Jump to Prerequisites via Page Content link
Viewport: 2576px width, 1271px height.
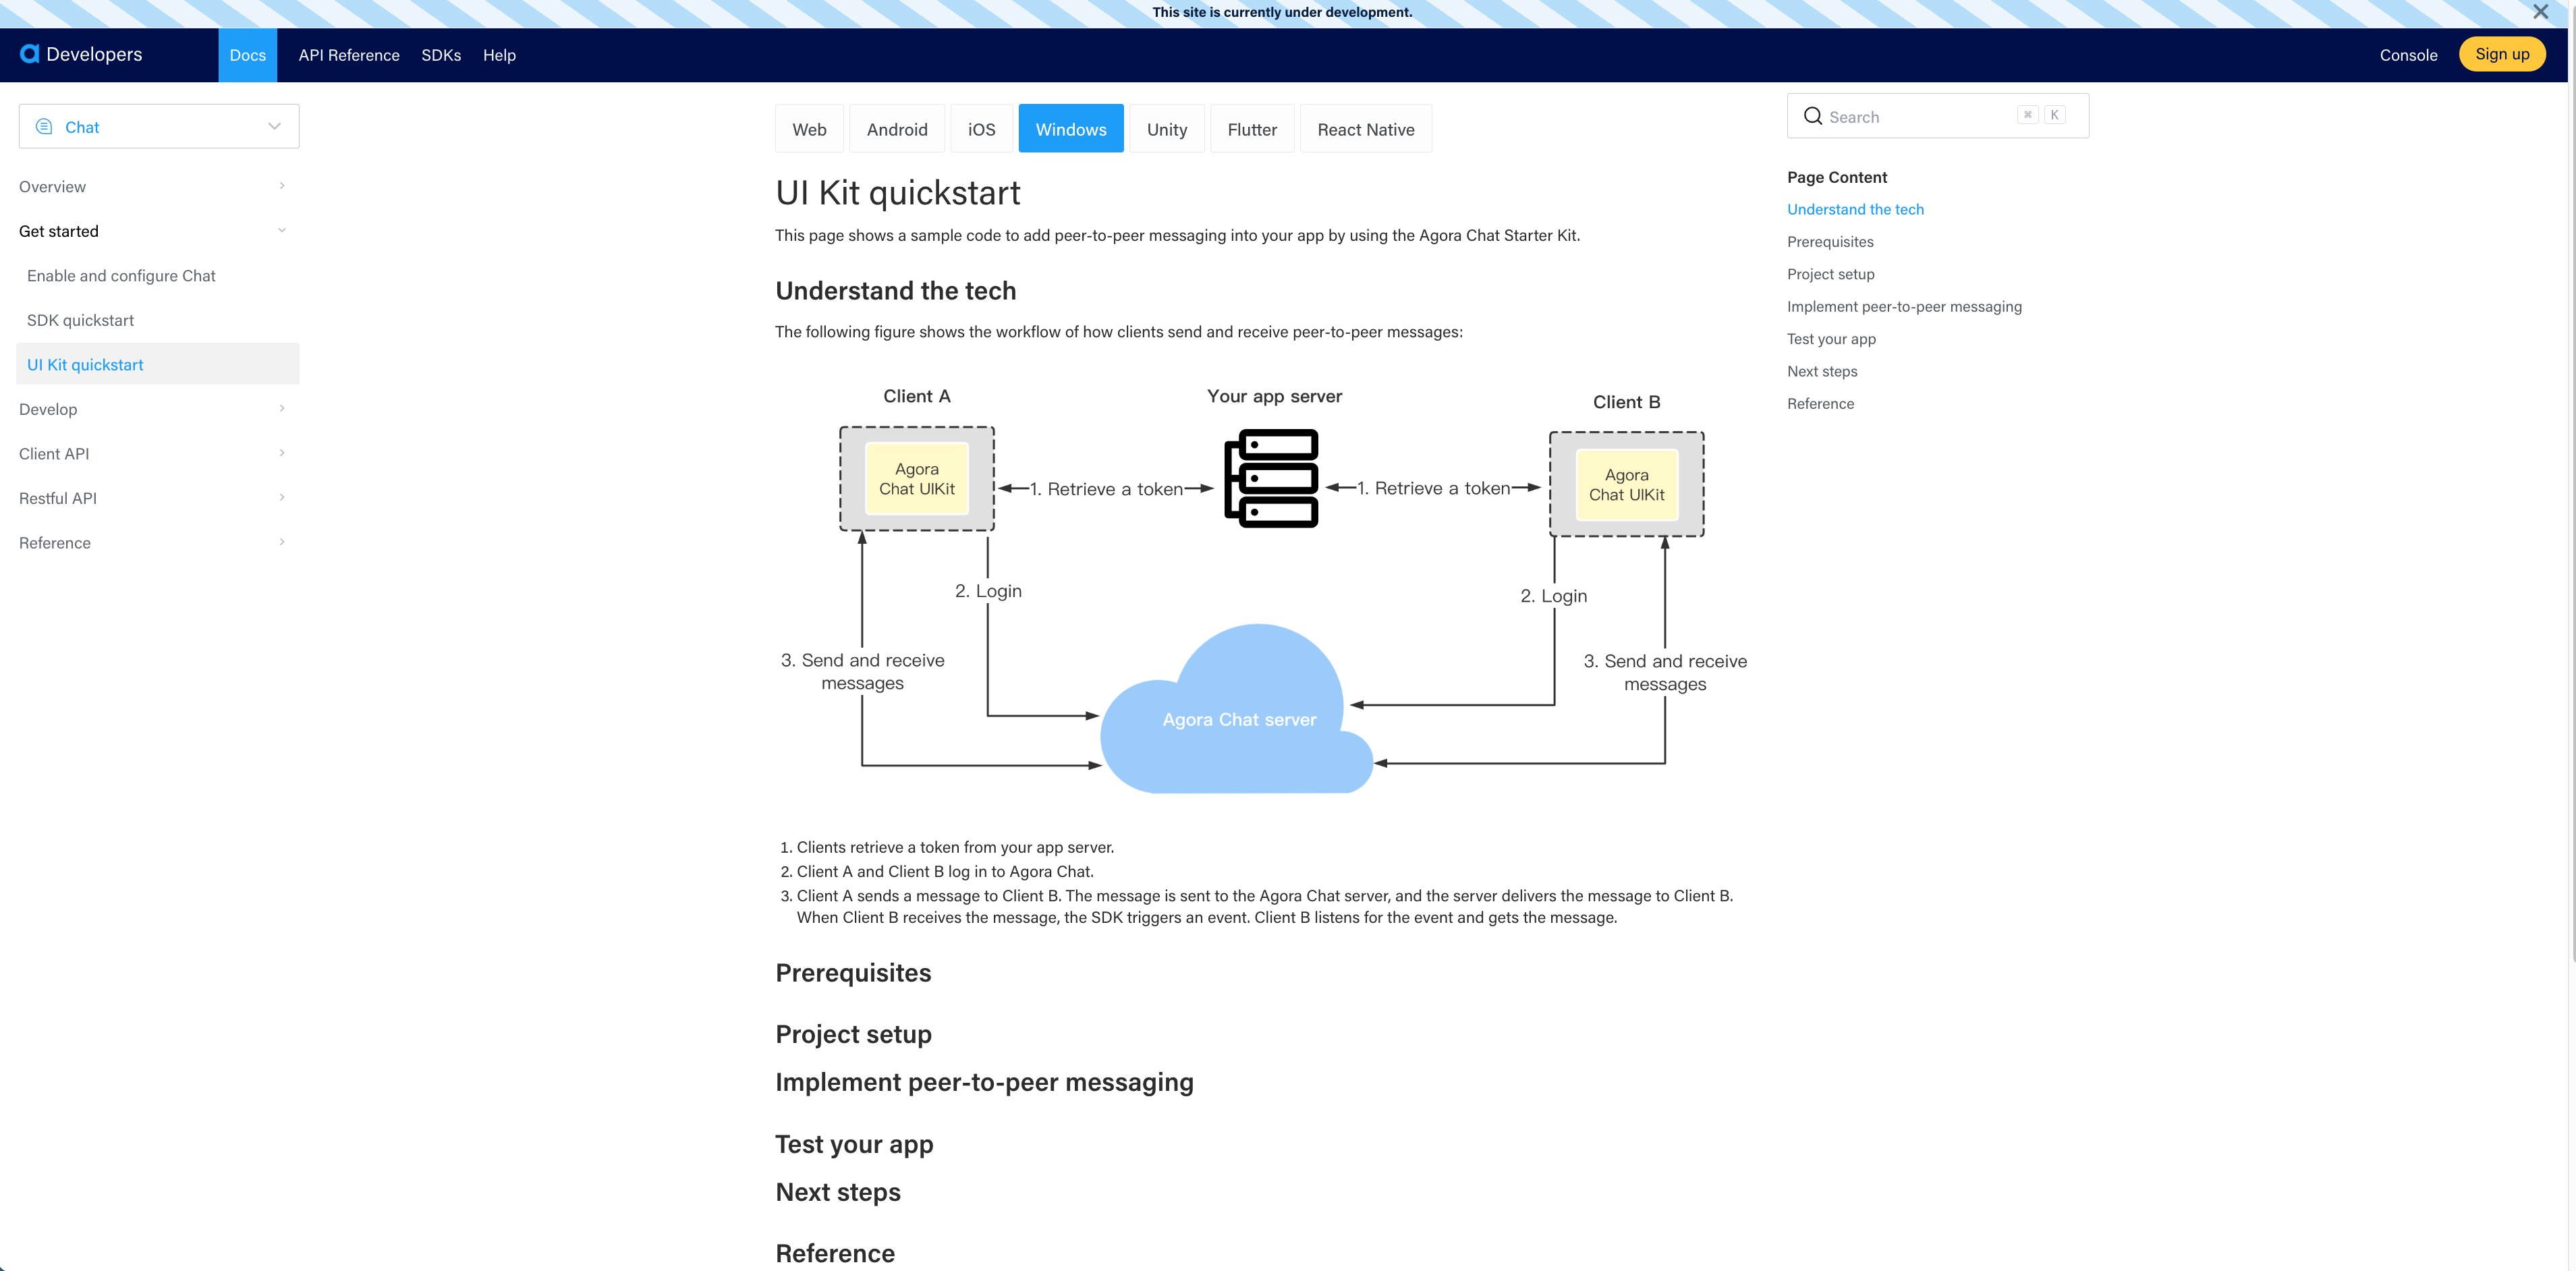pos(1830,241)
